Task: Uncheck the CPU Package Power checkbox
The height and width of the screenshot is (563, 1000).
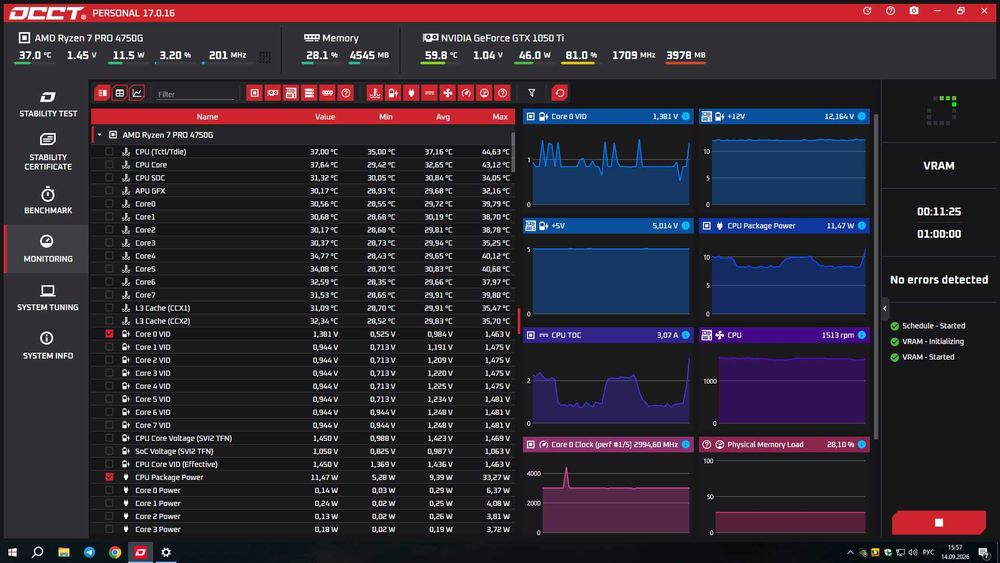Action: [x=109, y=477]
